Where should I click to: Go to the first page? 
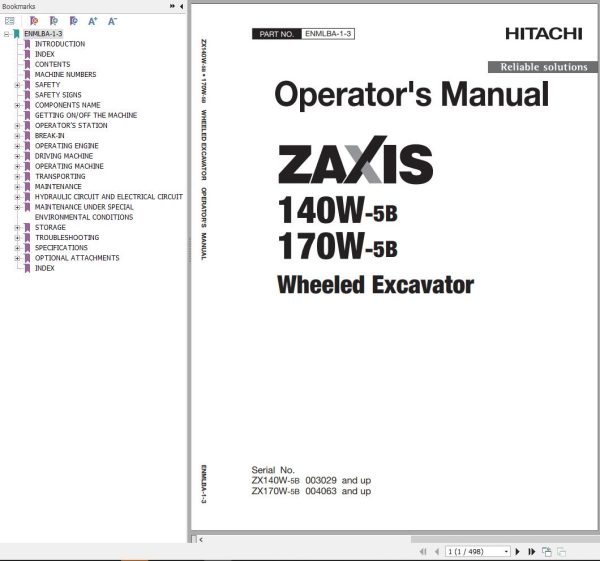423,551
